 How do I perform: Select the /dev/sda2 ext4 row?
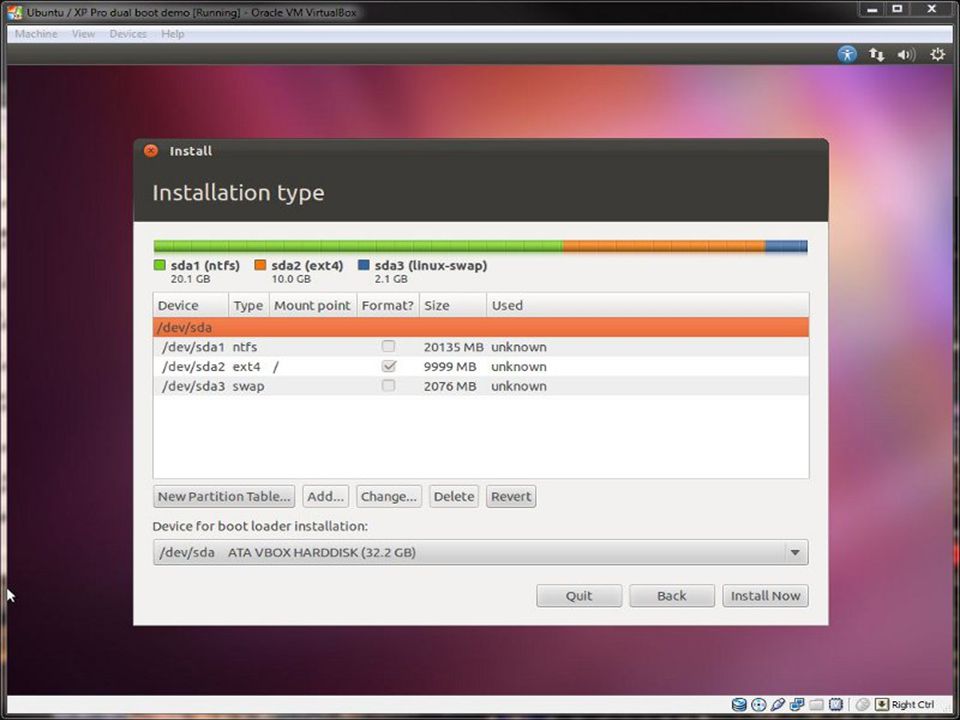pos(481,366)
